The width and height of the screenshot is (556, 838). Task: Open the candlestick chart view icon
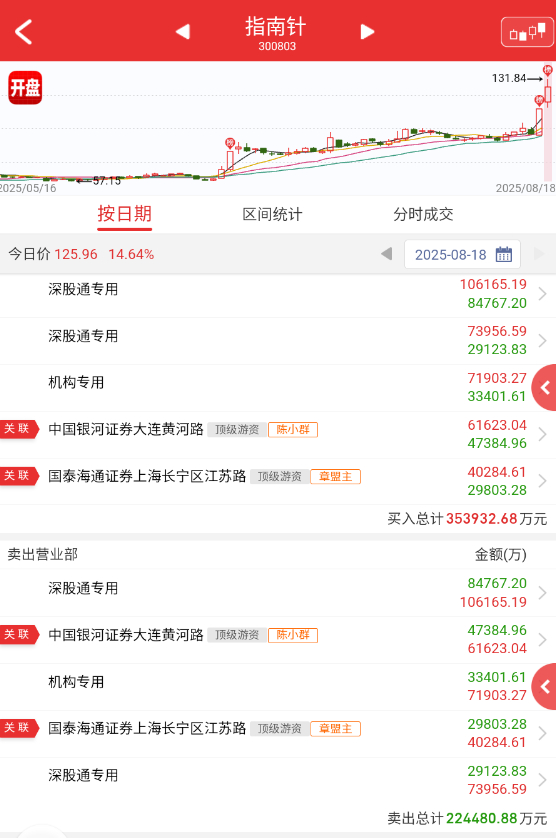click(x=527, y=32)
